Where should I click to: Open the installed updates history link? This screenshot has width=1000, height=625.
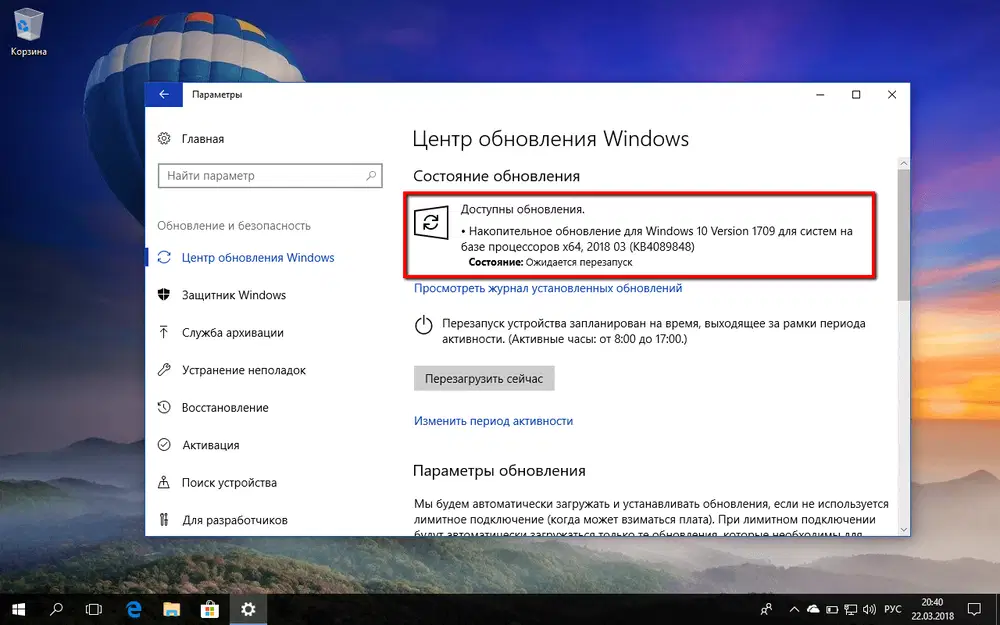(x=549, y=288)
